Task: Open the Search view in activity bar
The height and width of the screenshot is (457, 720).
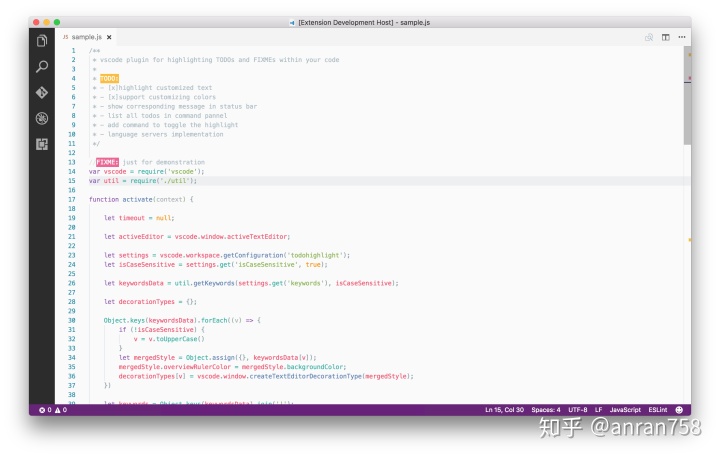Action: pyautogui.click(x=42, y=67)
